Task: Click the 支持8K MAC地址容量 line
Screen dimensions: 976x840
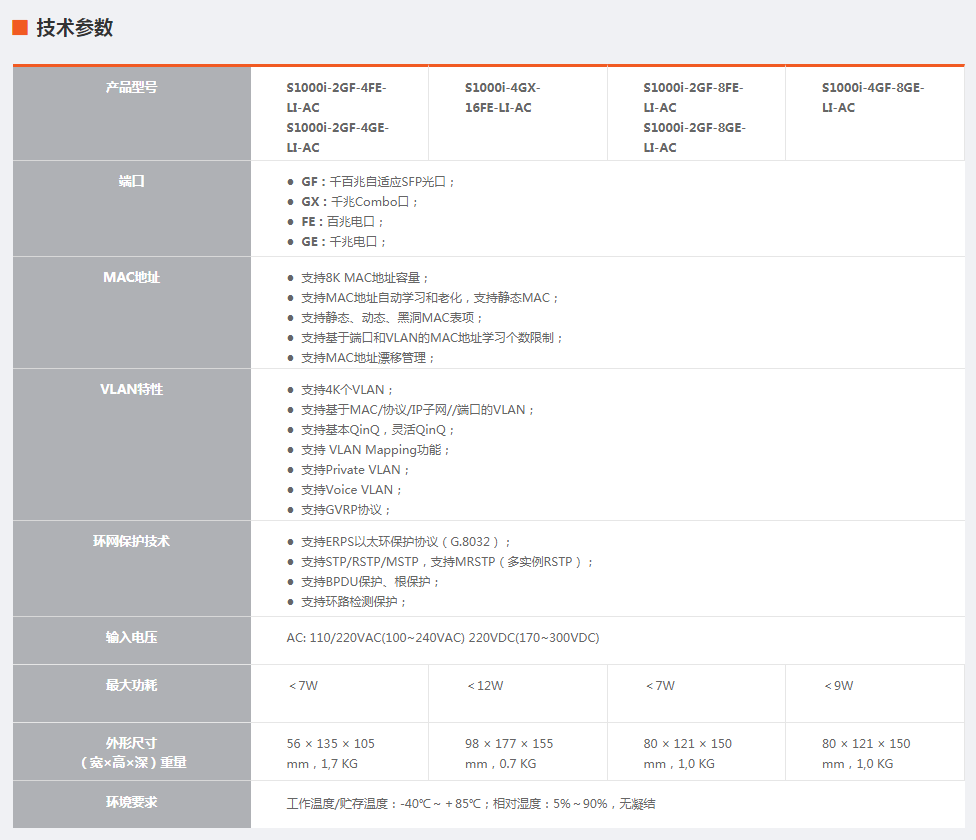Action: coord(365,278)
